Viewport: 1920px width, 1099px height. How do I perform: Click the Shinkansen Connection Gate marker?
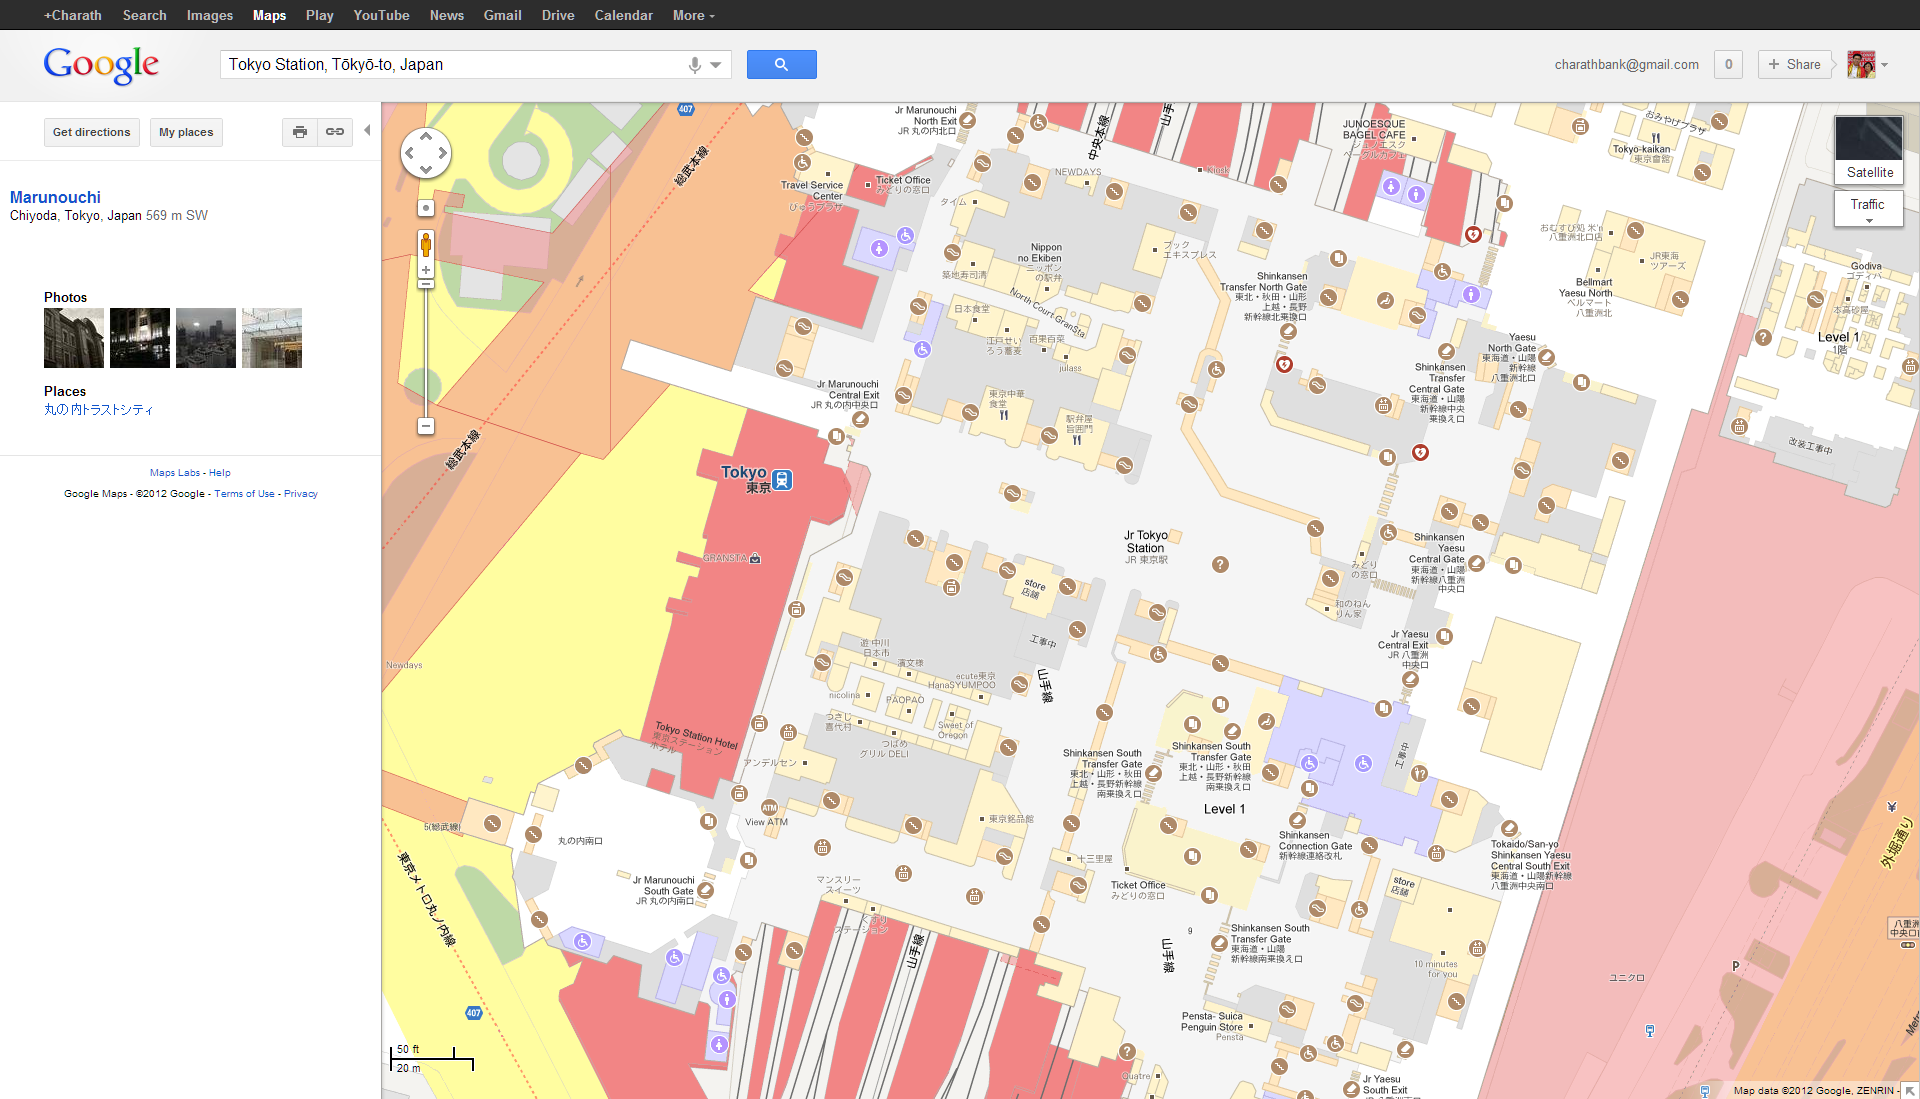click(x=1297, y=820)
